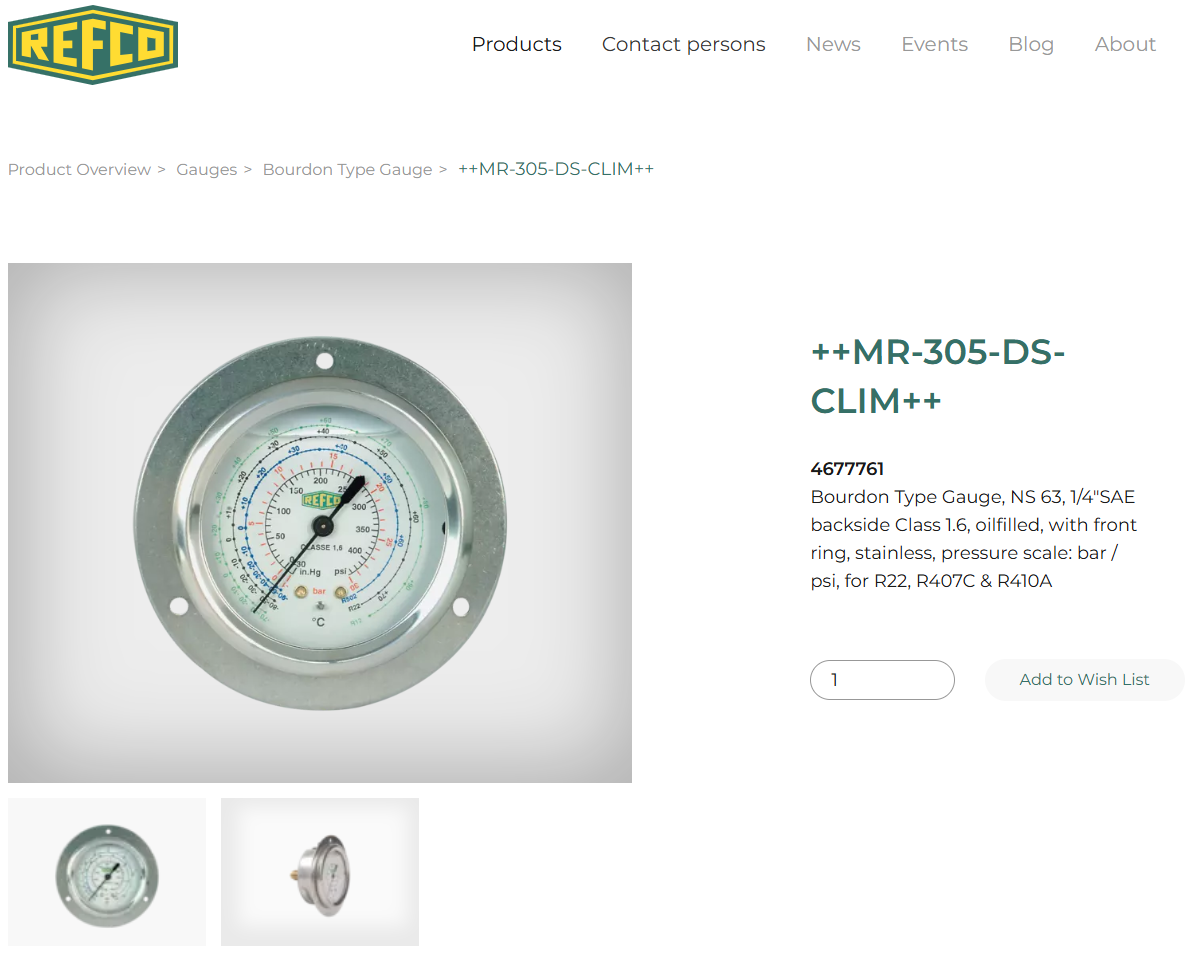Click the REFCO logo in the header

pyautogui.click(x=93, y=45)
